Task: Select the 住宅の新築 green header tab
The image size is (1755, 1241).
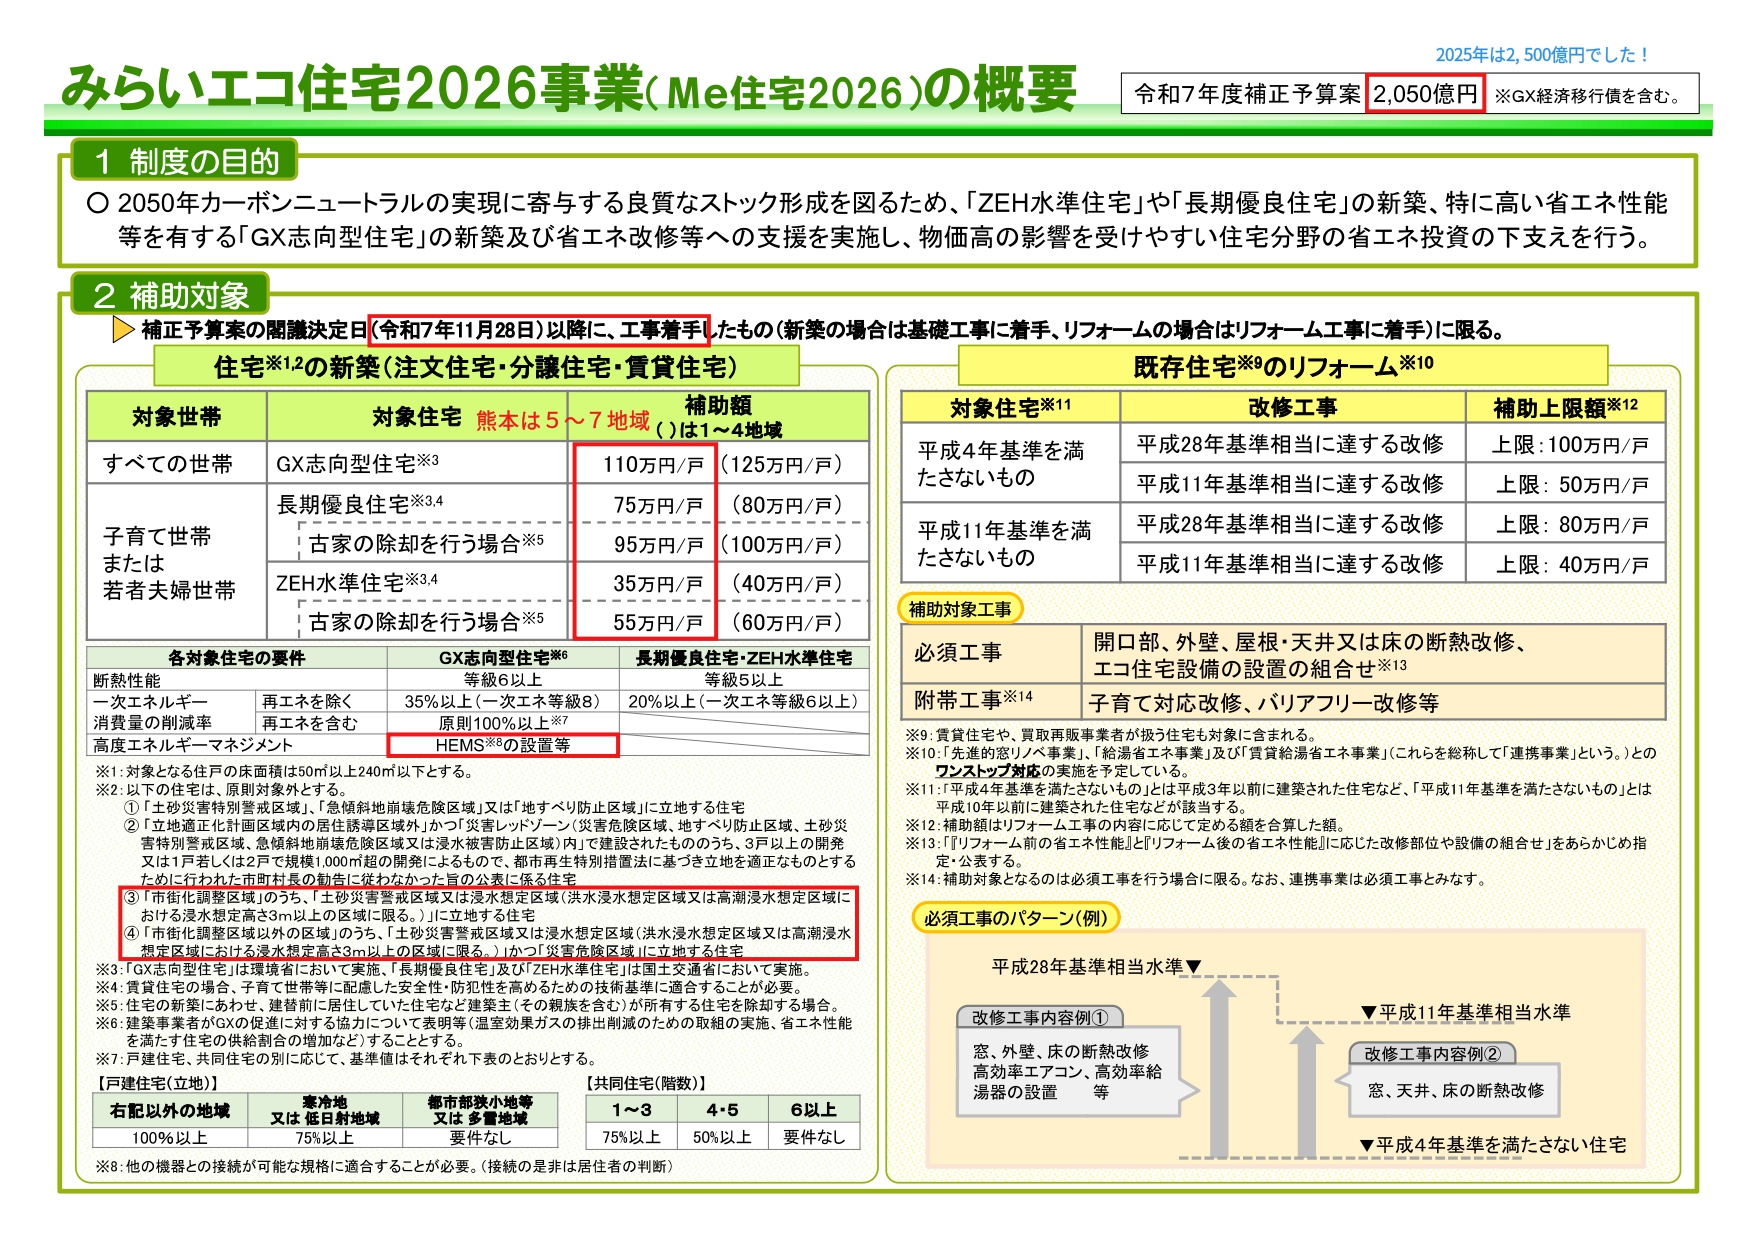Action: click(476, 367)
